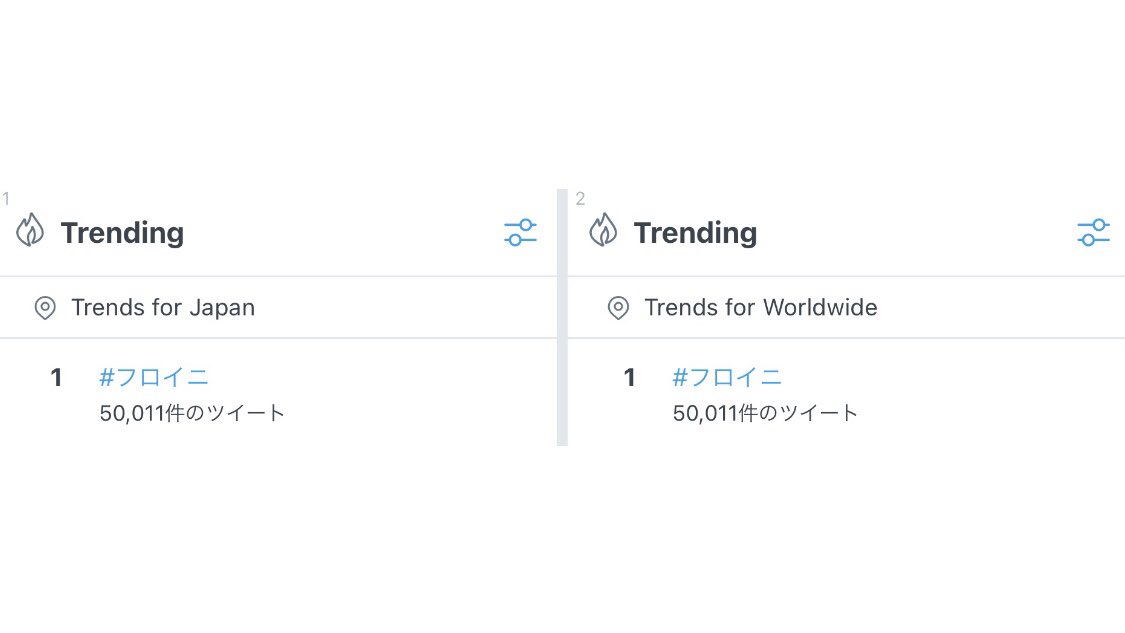Open column settings for Worldwide Trending column
1125x633 pixels.
pos(1093,233)
